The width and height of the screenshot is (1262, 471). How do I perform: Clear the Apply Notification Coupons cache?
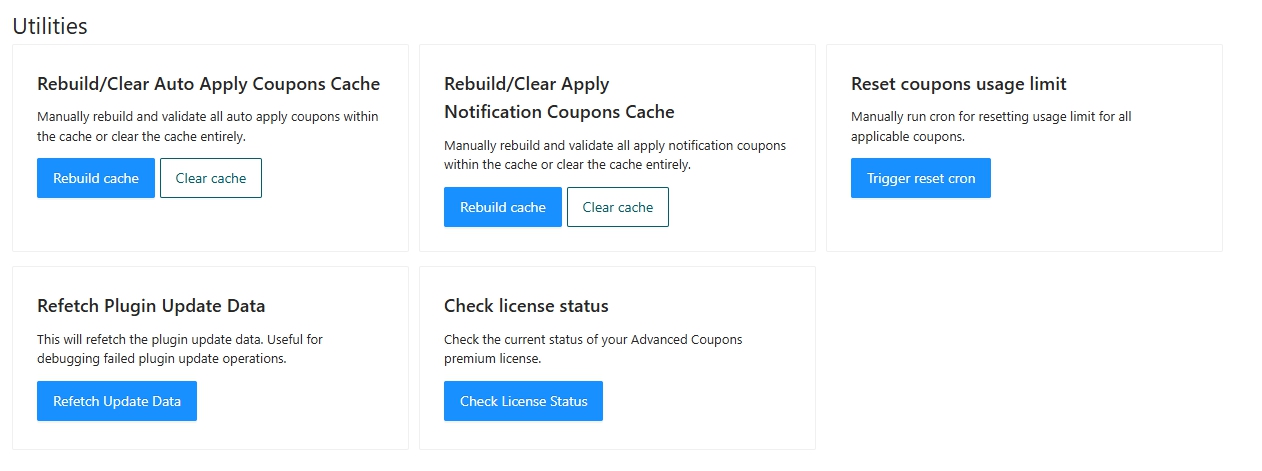coord(618,207)
